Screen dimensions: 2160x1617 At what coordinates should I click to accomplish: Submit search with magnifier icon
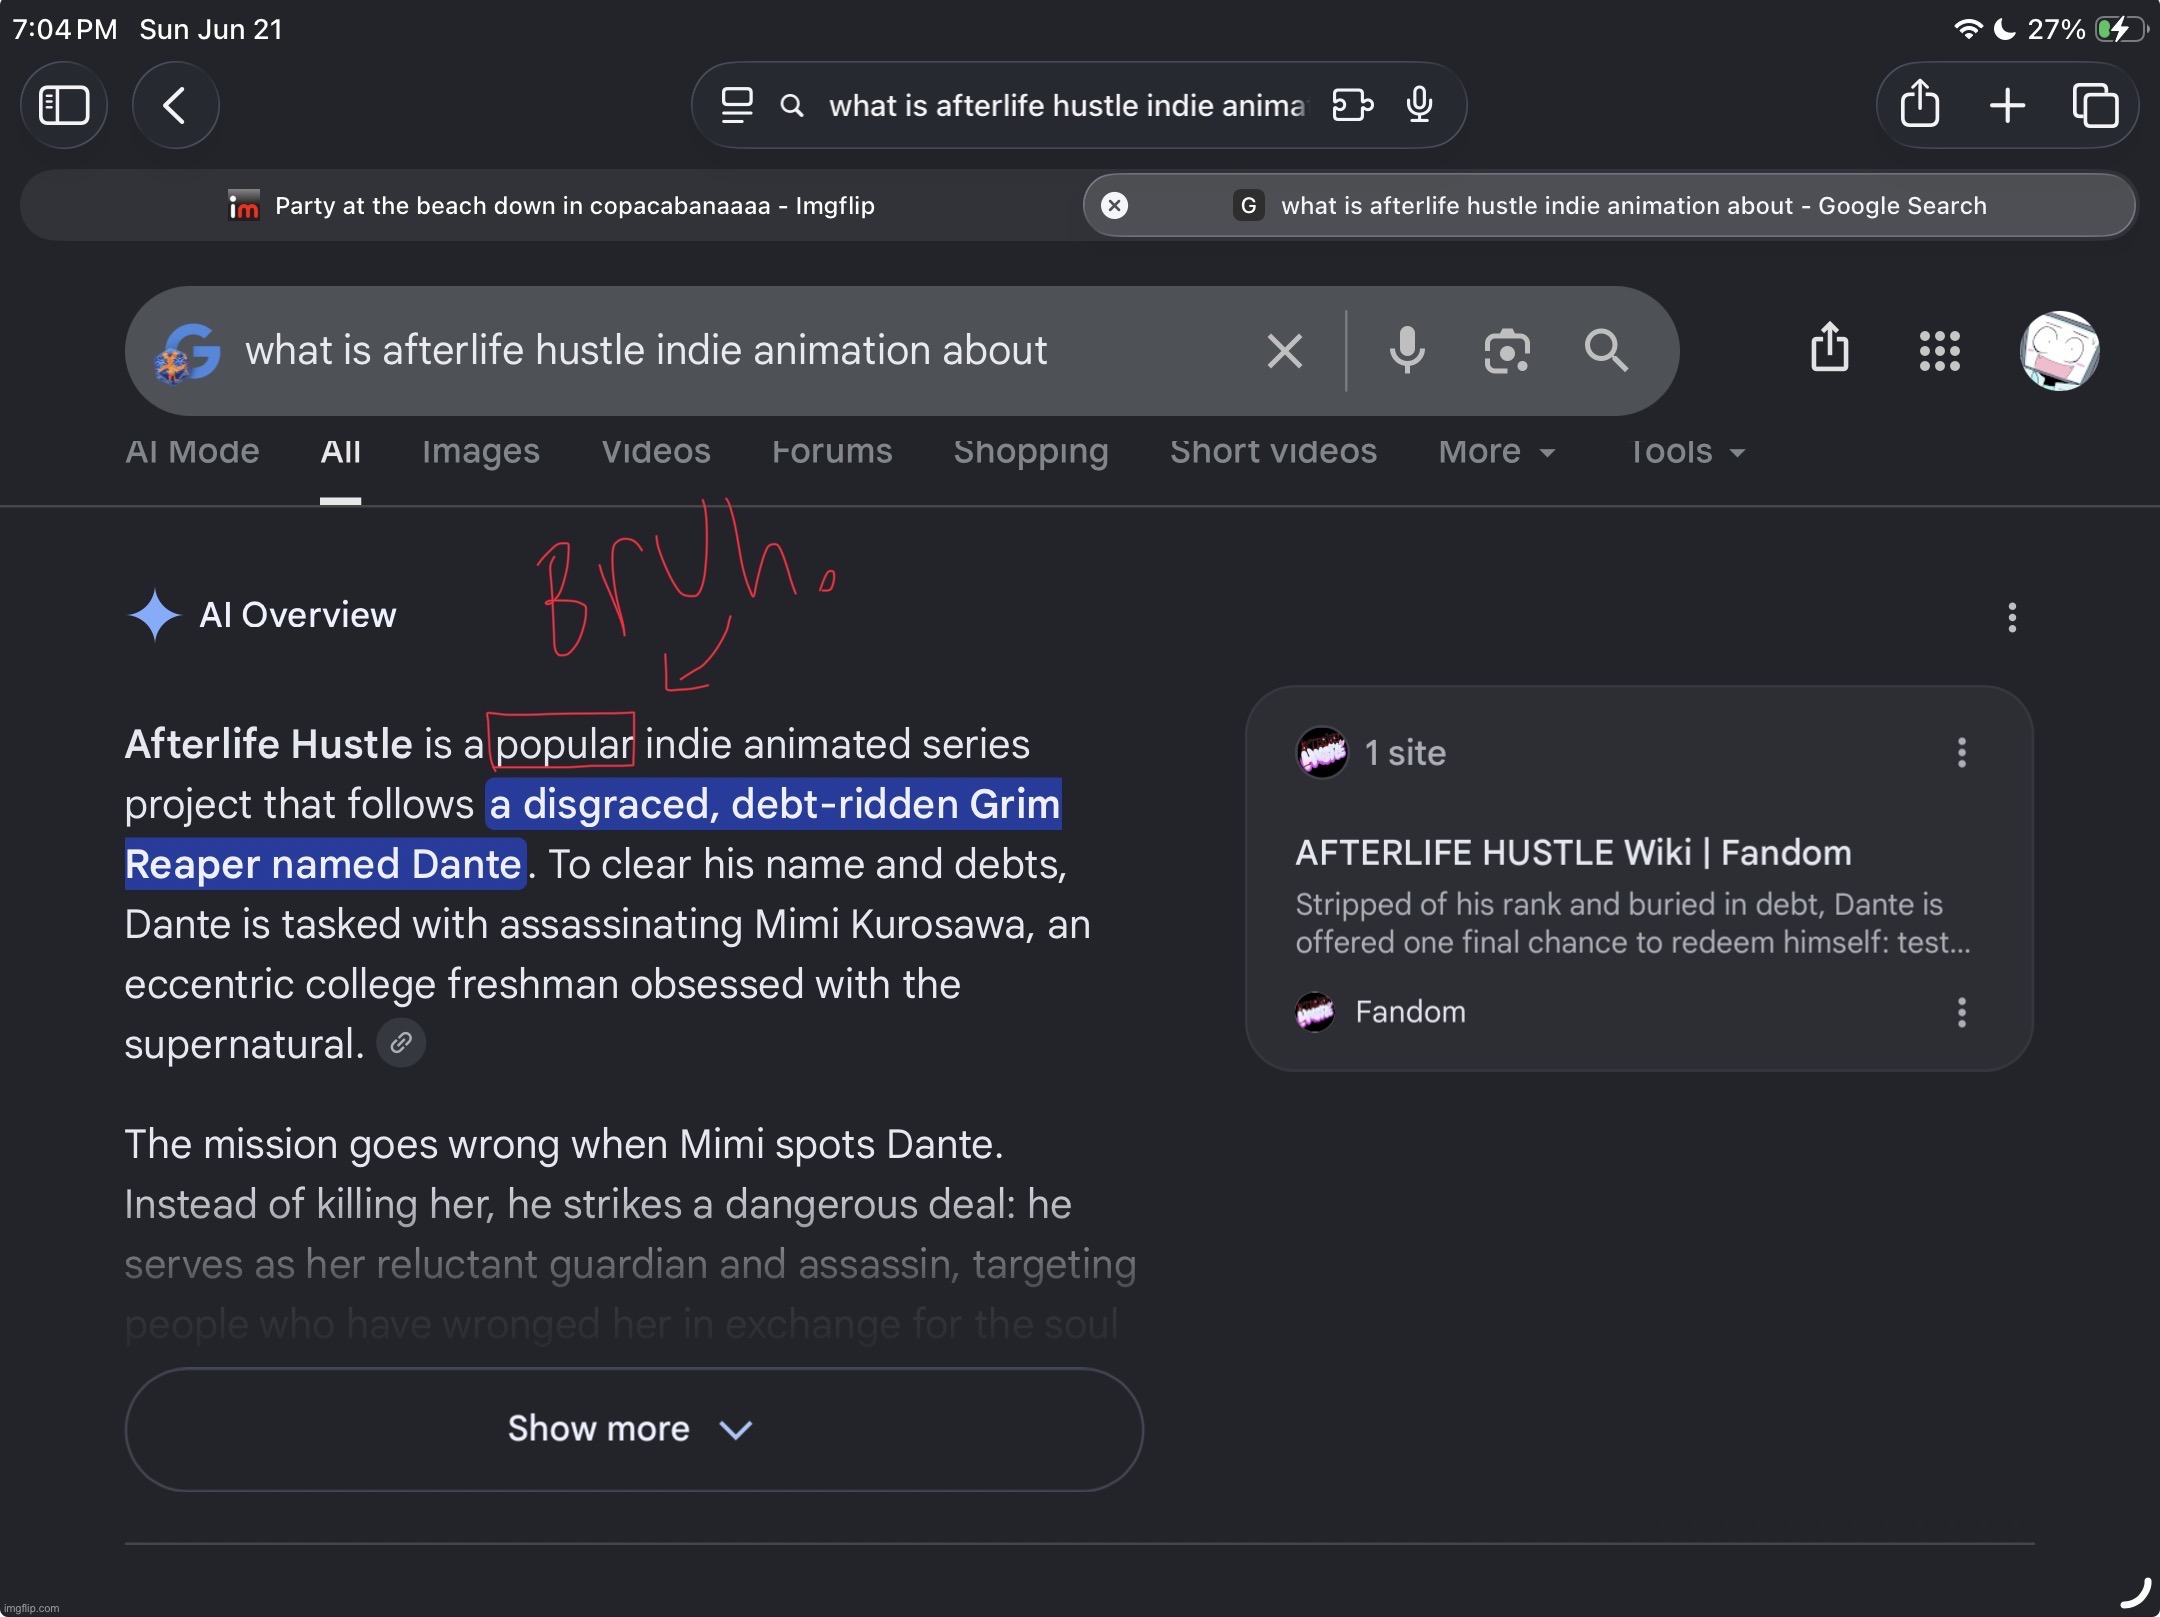[x=1606, y=351]
